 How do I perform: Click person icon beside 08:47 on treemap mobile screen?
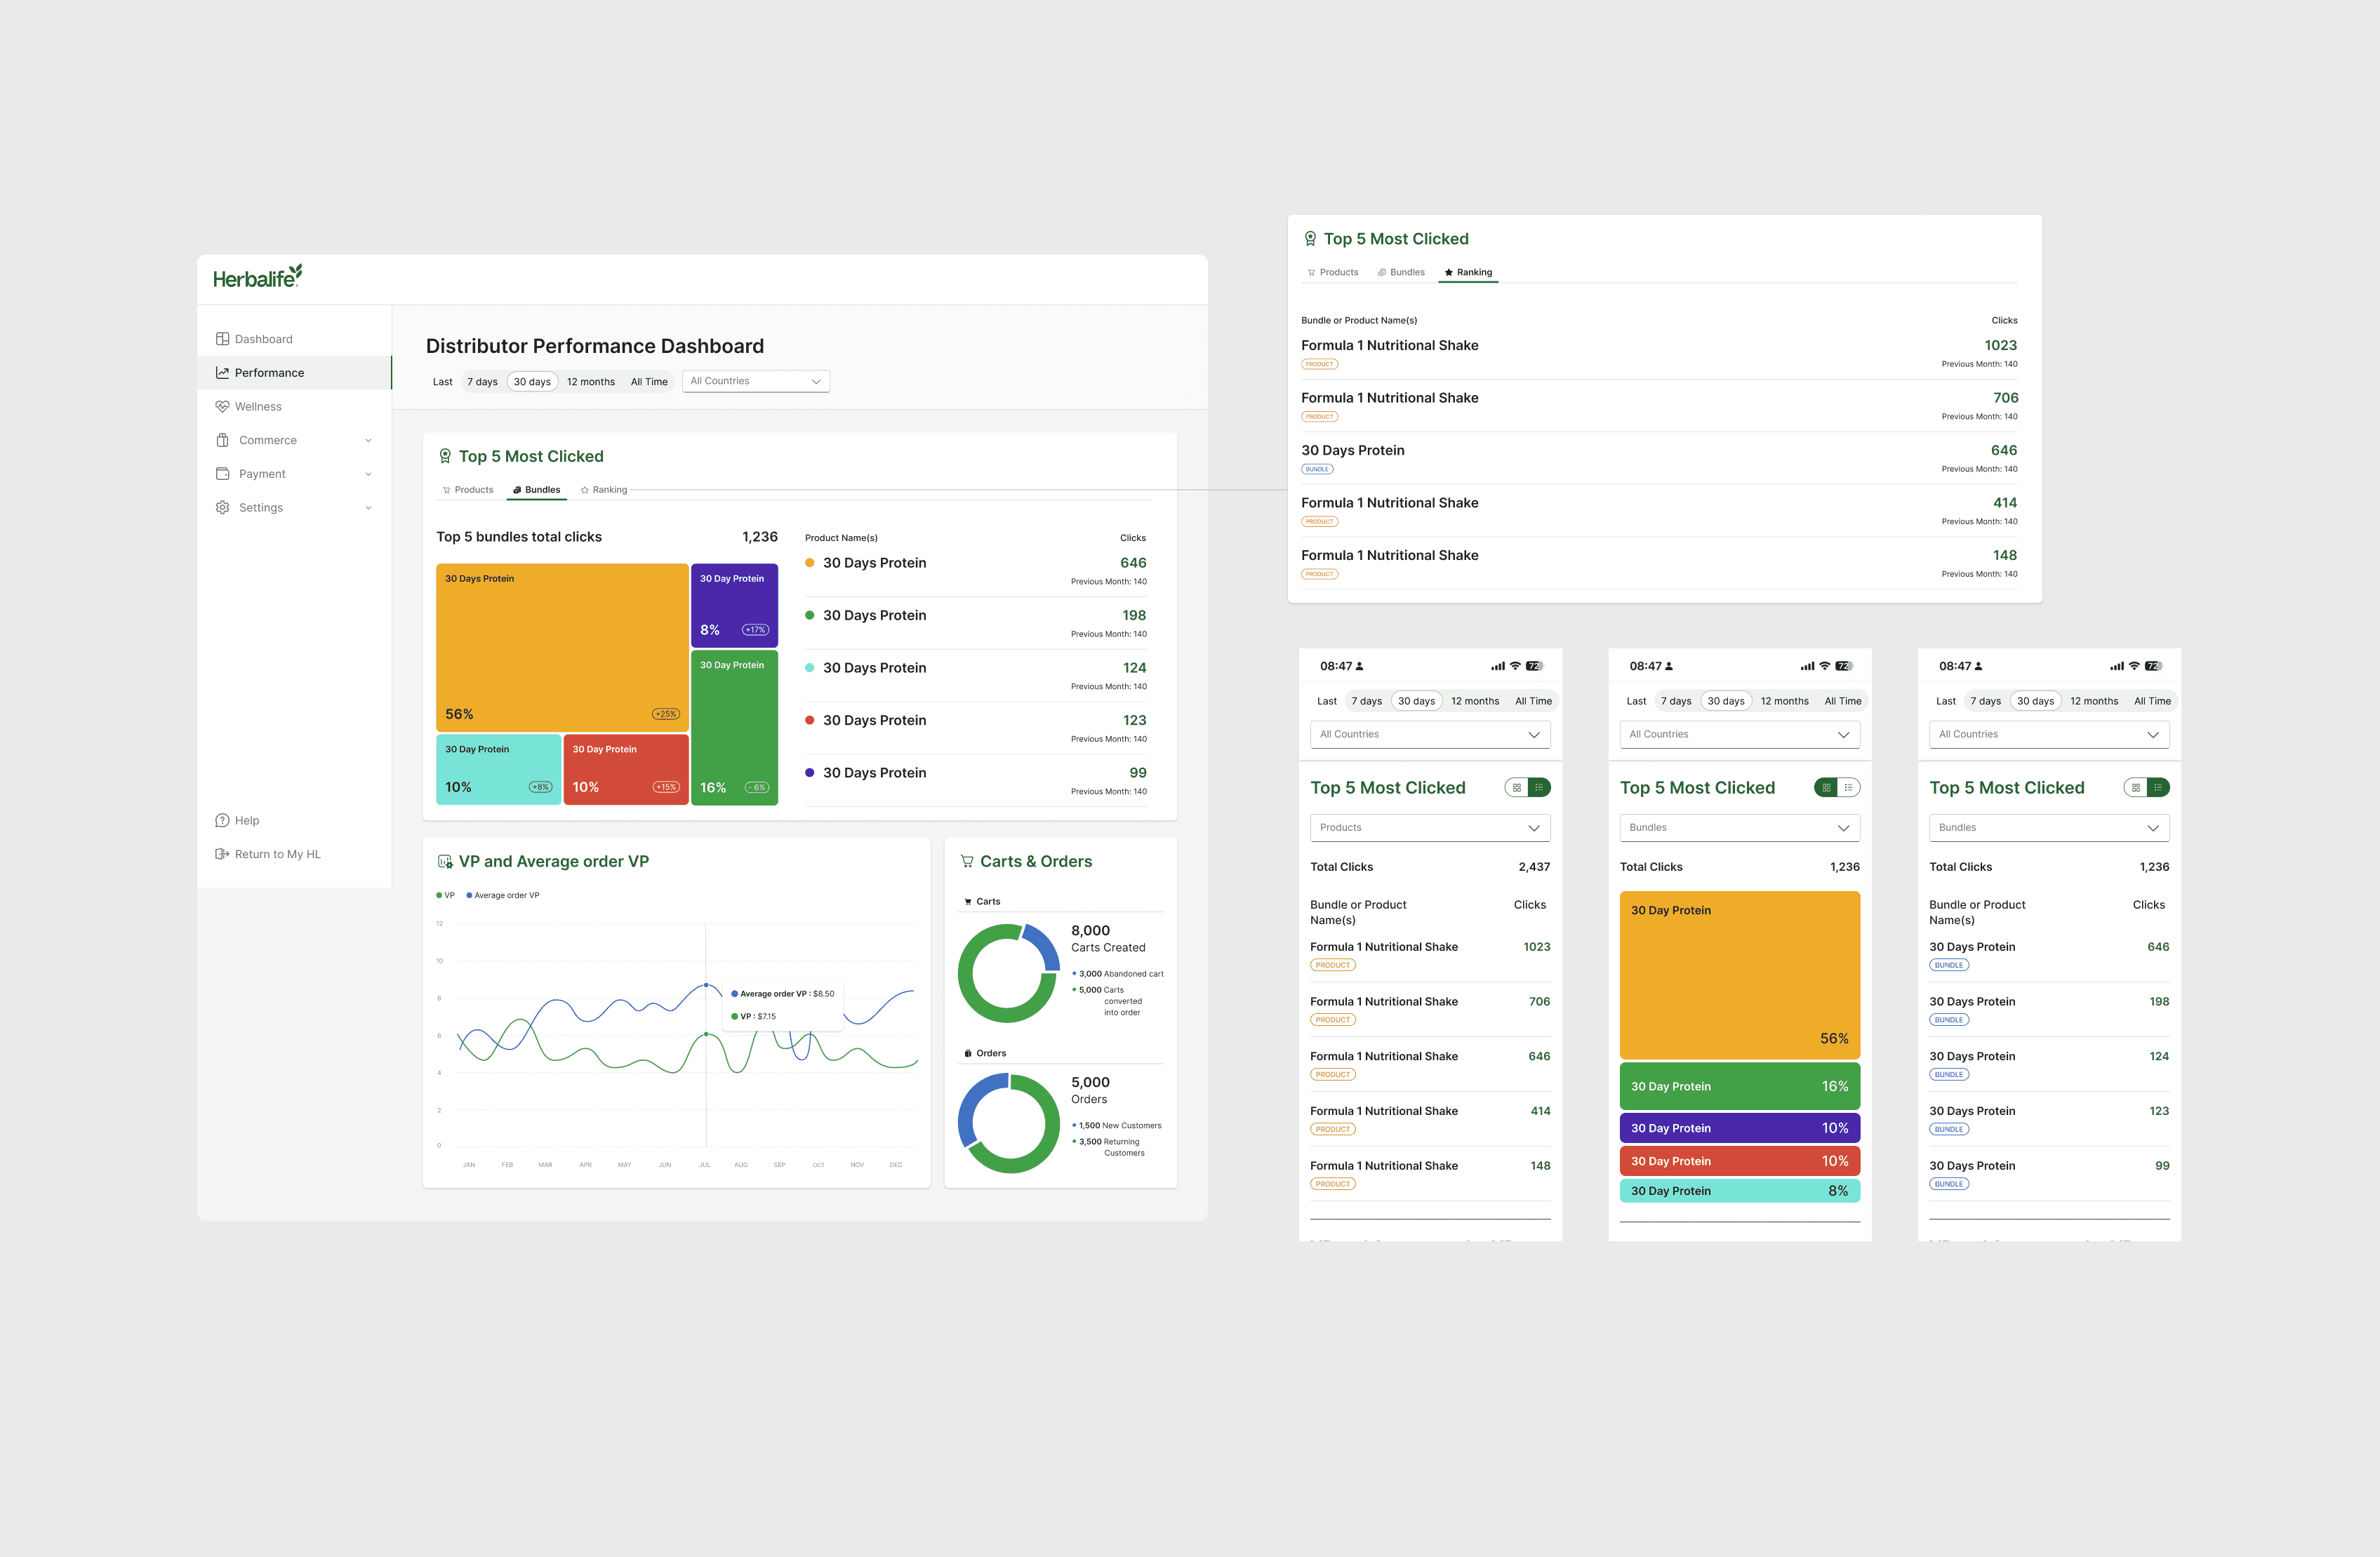1669,666
